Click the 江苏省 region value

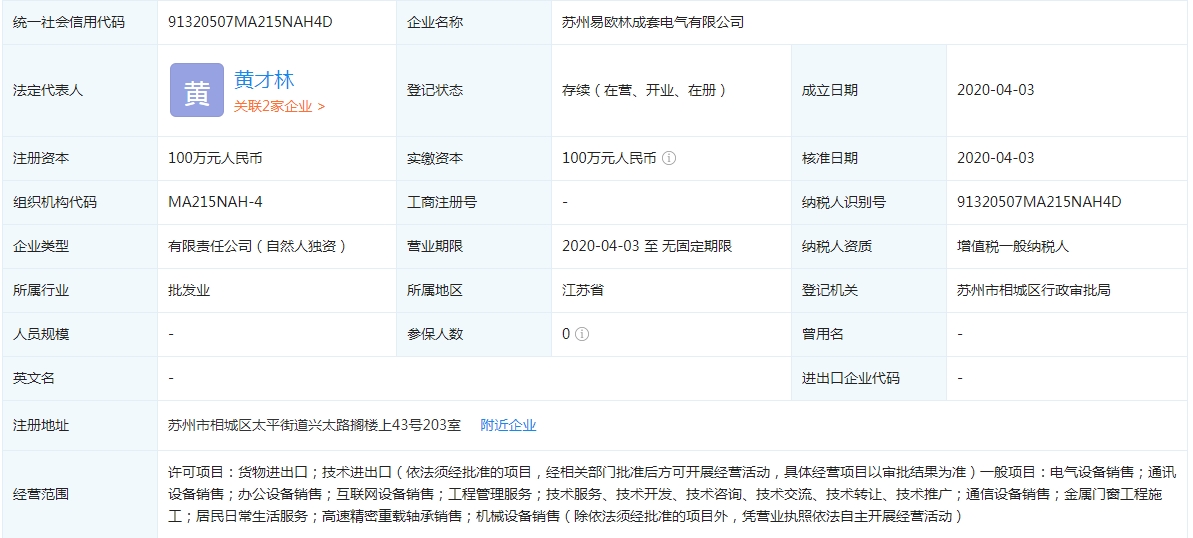pyautogui.click(x=583, y=290)
